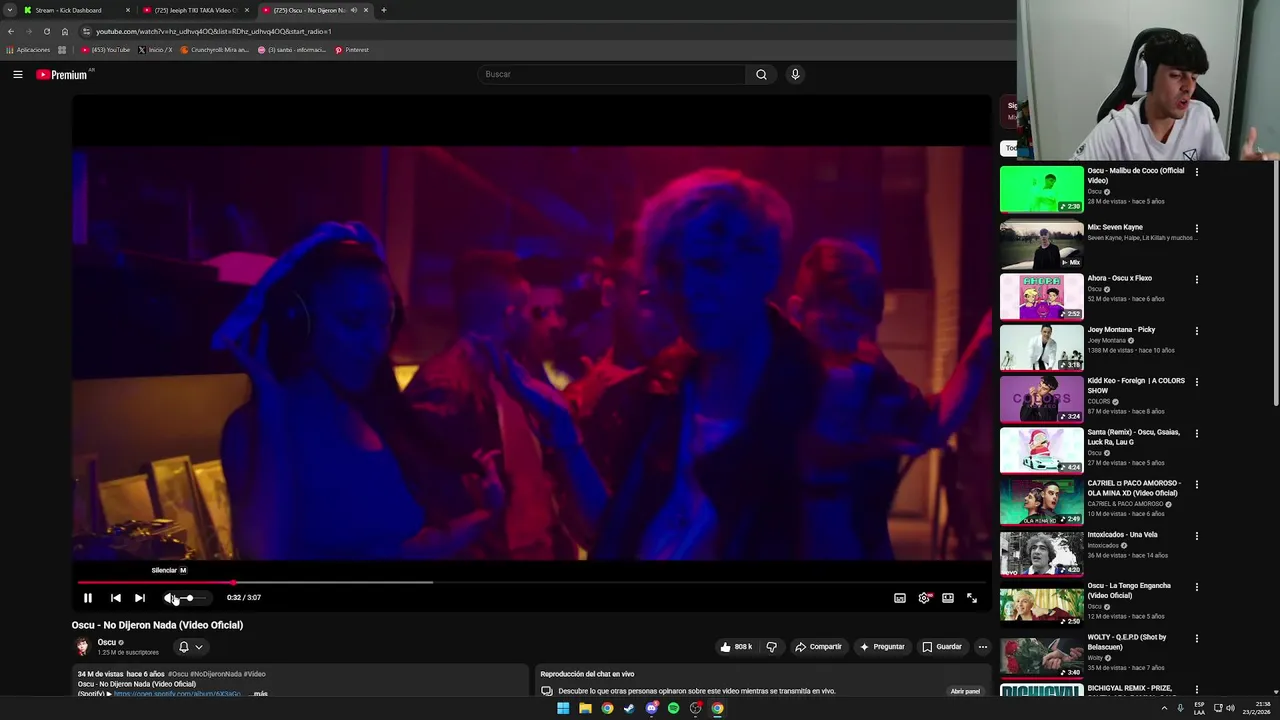This screenshot has width=1280, height=720.
Task: Enter fullscreen mode
Action: coord(972,598)
